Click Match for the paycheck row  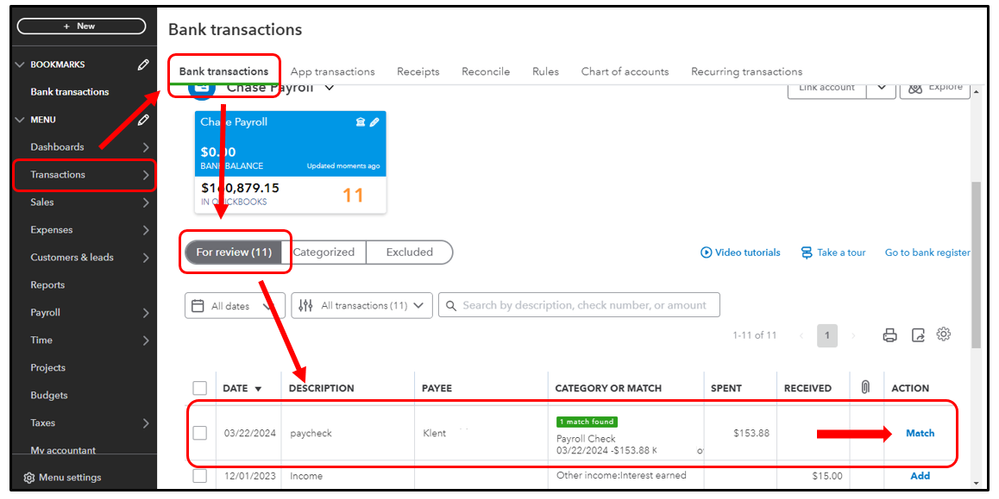point(920,433)
